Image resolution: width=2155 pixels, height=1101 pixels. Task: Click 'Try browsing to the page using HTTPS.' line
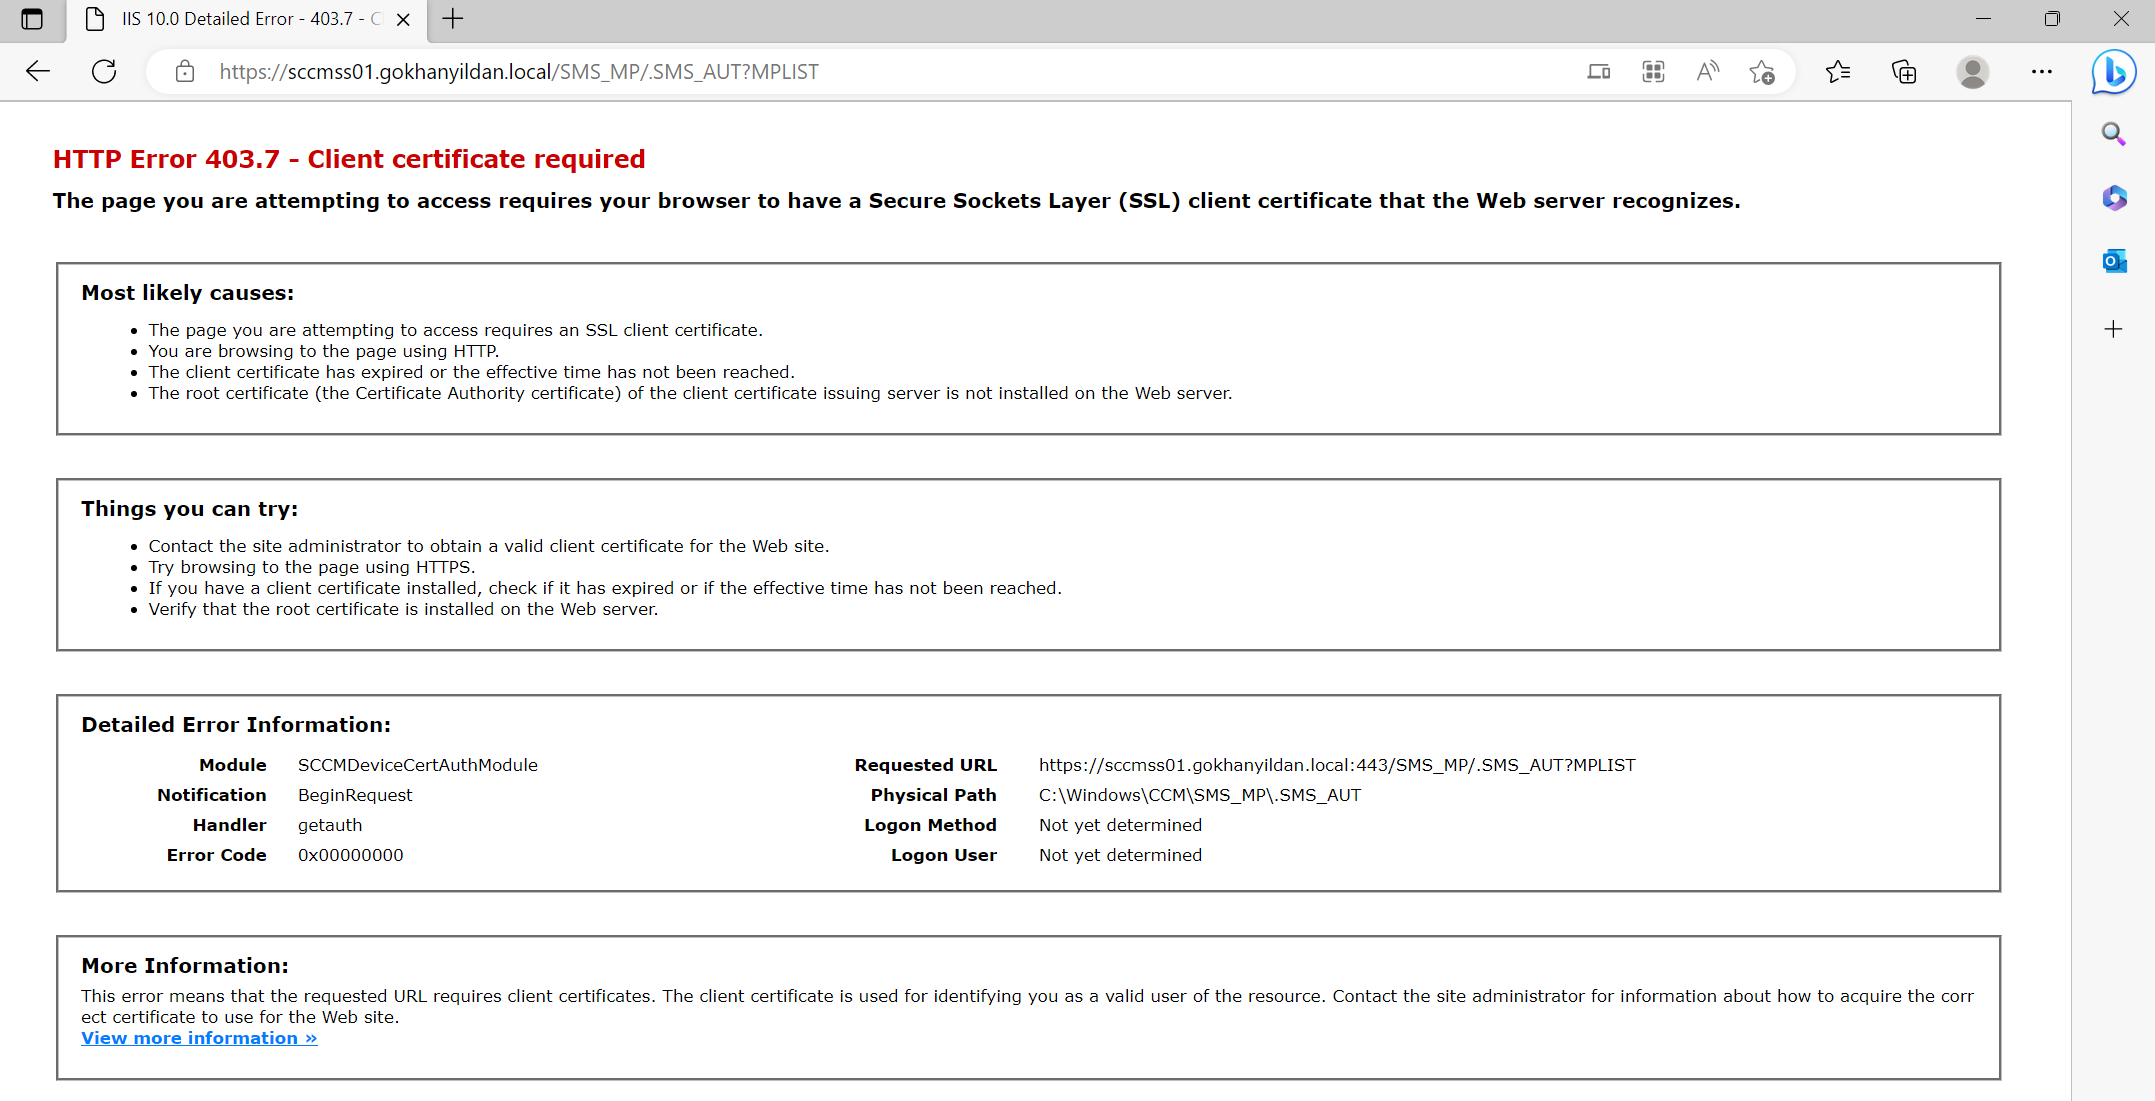tap(312, 567)
